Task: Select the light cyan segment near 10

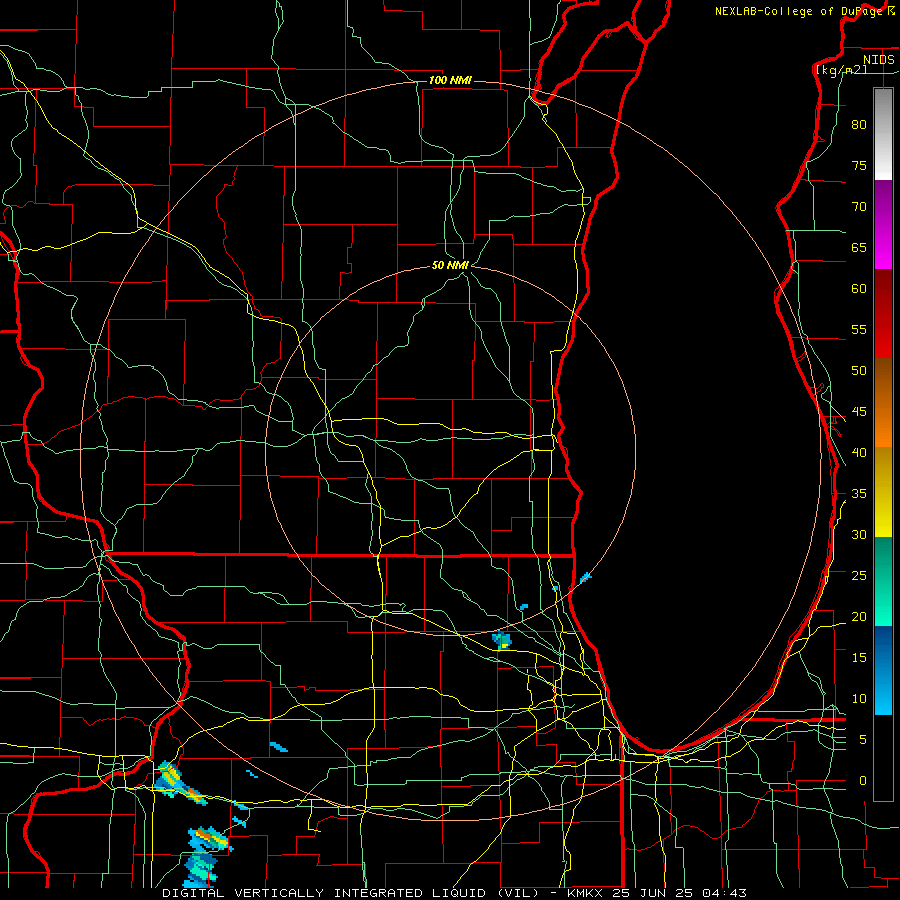Action: 883,700
